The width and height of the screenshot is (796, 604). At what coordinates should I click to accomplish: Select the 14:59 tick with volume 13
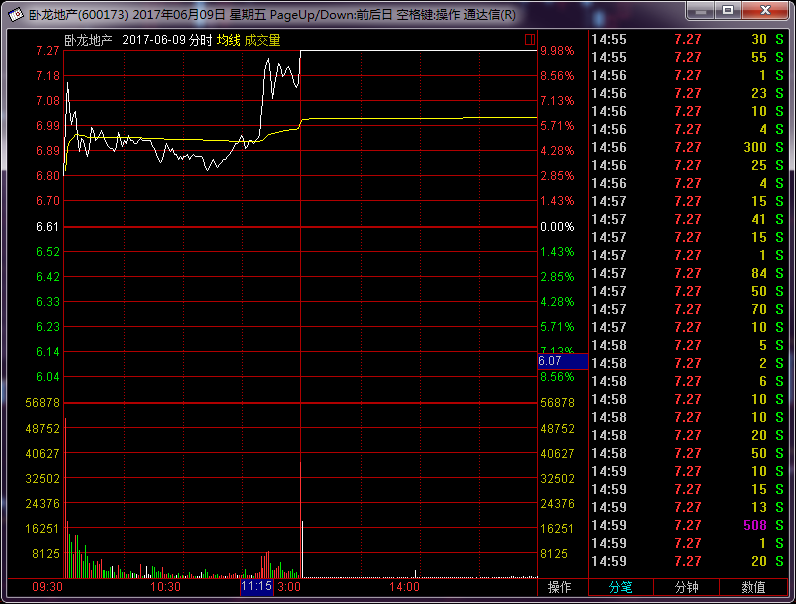pyautogui.click(x=688, y=507)
